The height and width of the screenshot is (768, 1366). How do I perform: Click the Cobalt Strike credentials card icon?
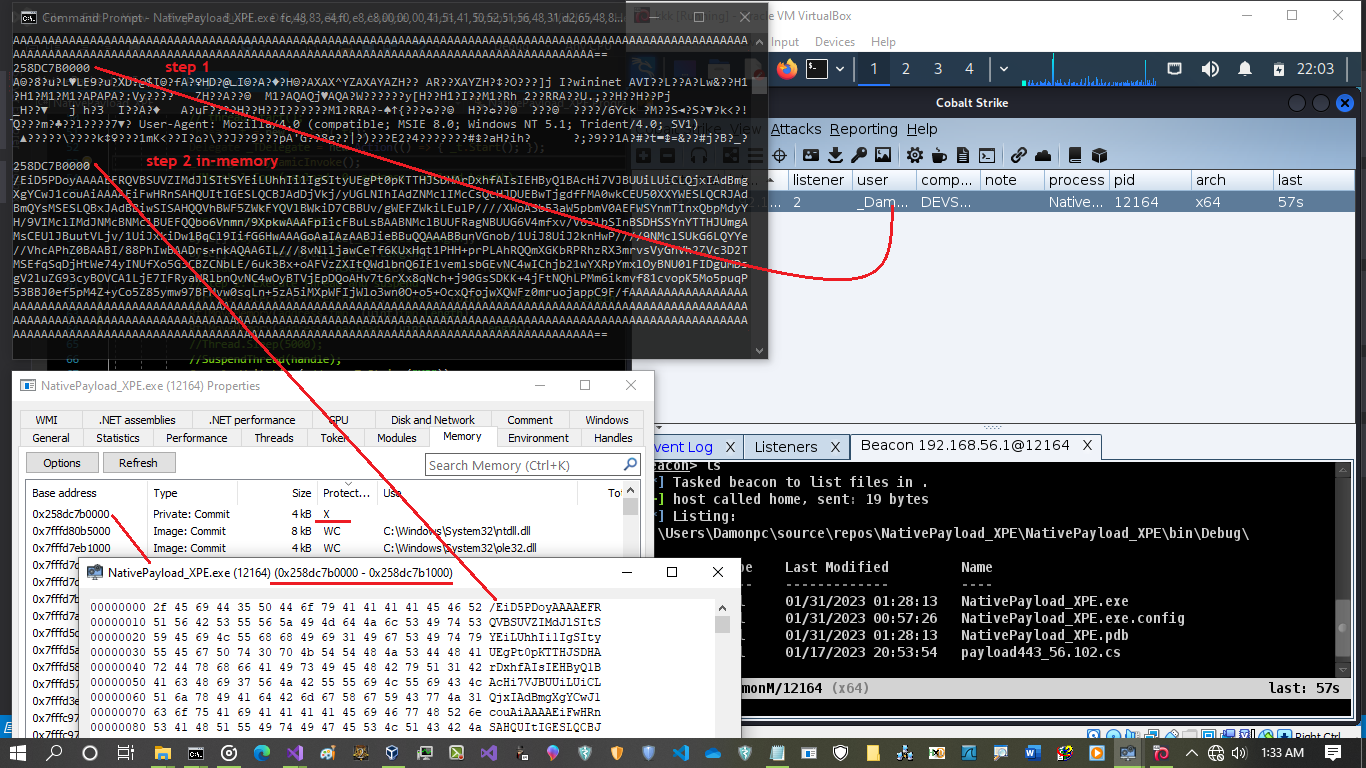811,155
